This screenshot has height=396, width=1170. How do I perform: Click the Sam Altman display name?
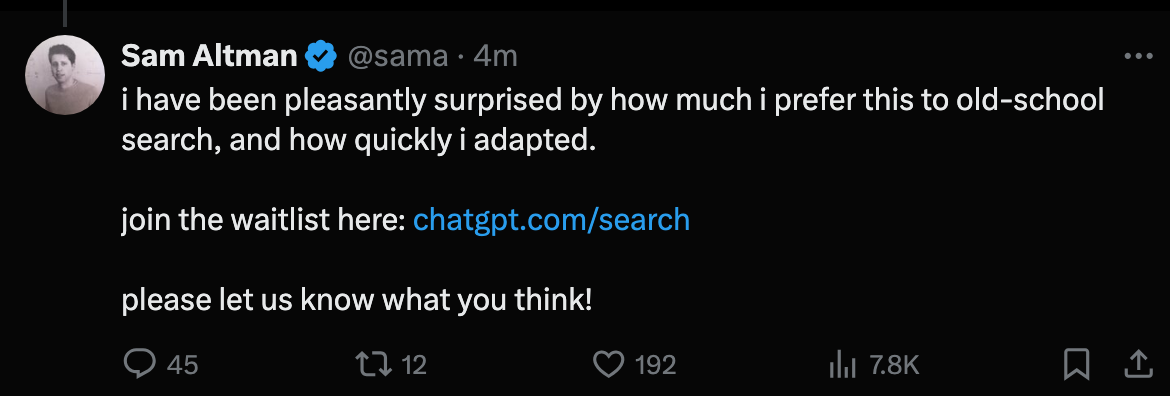pos(210,56)
